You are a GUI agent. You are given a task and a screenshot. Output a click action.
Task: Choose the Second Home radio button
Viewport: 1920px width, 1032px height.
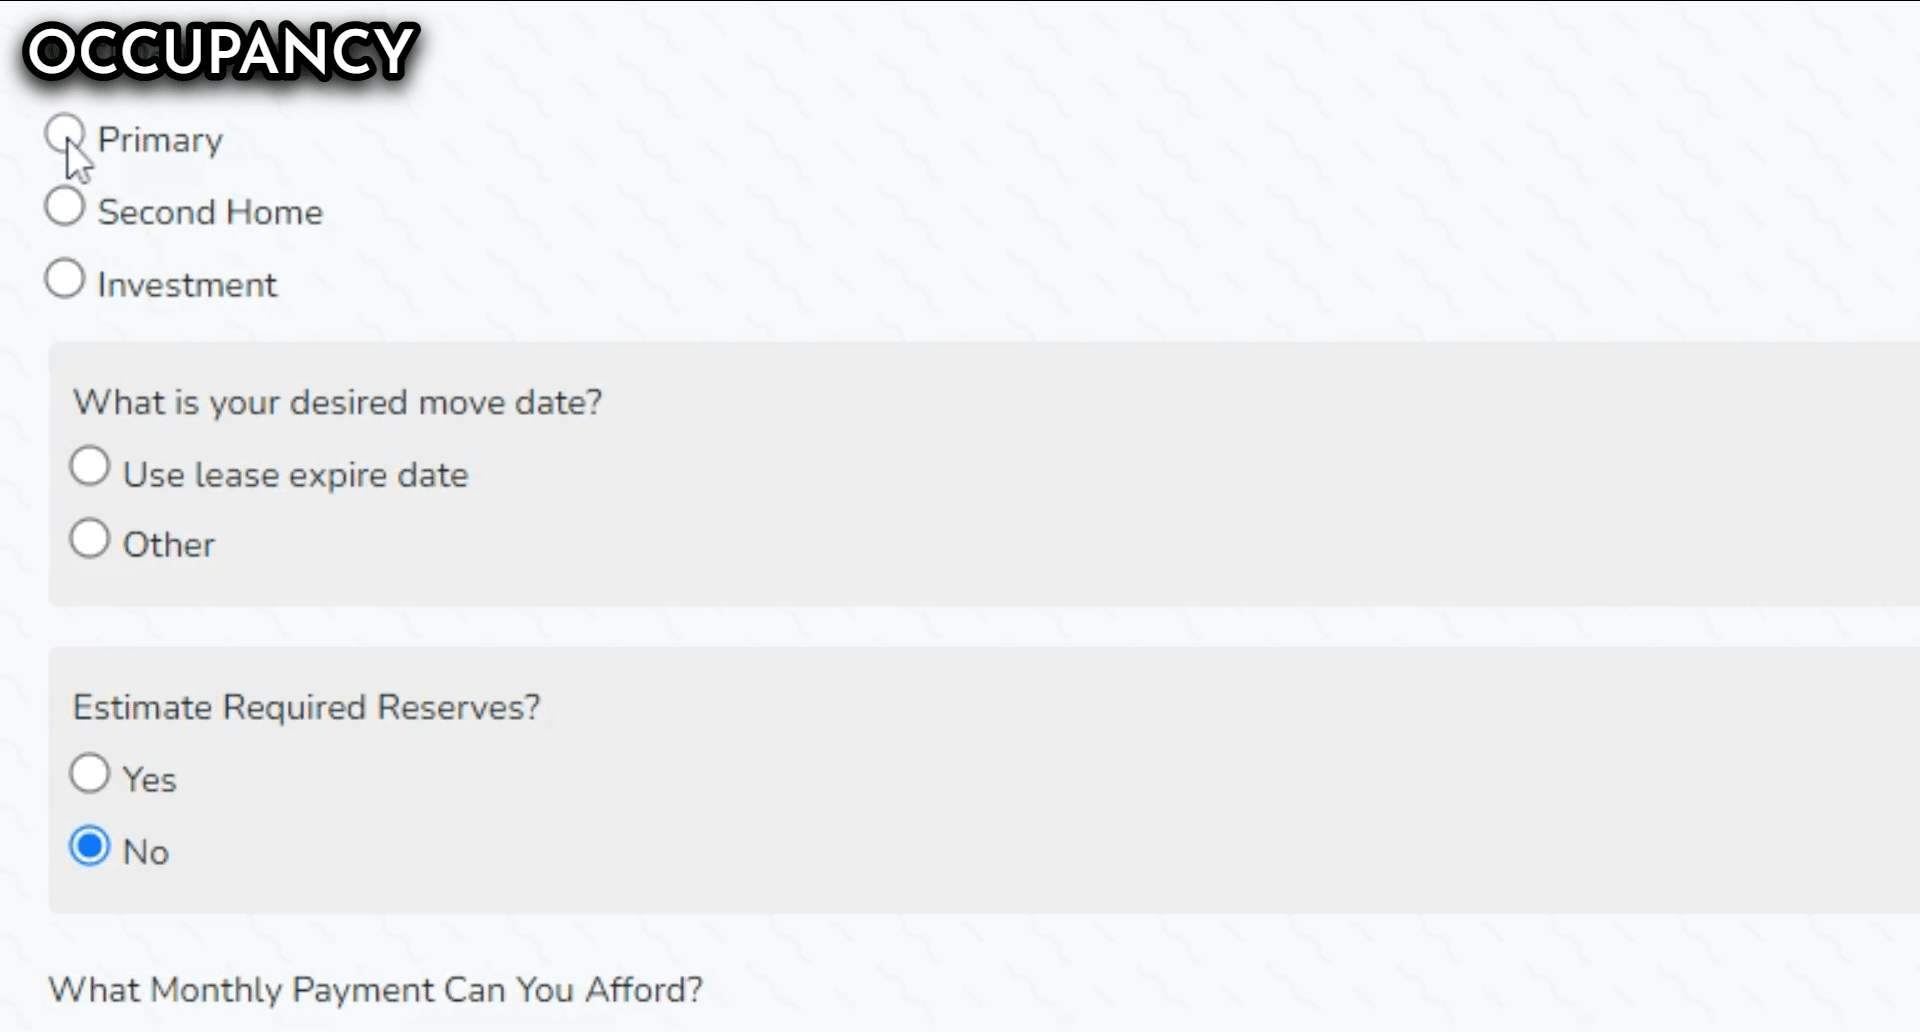pos(65,206)
